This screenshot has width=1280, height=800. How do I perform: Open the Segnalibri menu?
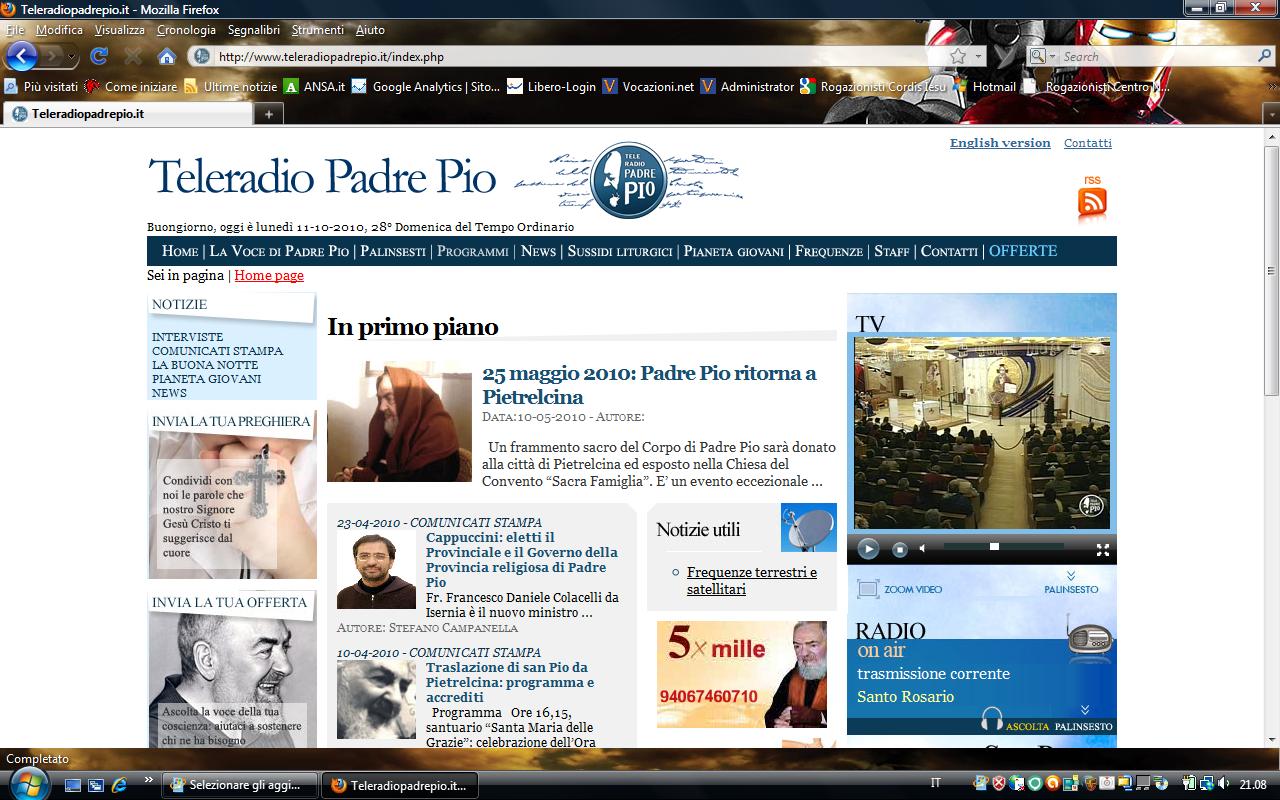point(254,30)
